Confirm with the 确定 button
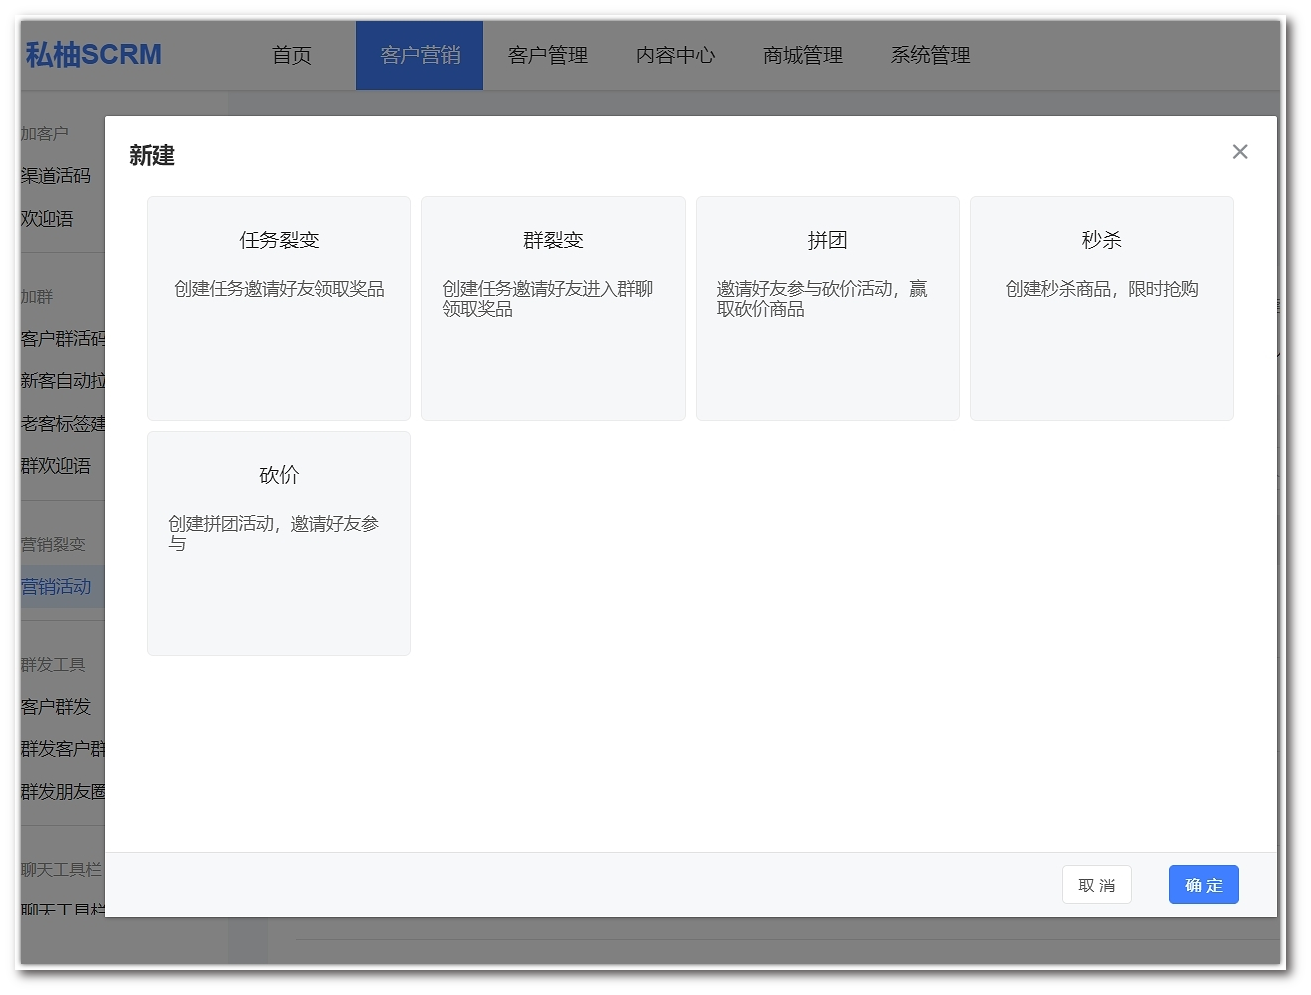 [1203, 885]
